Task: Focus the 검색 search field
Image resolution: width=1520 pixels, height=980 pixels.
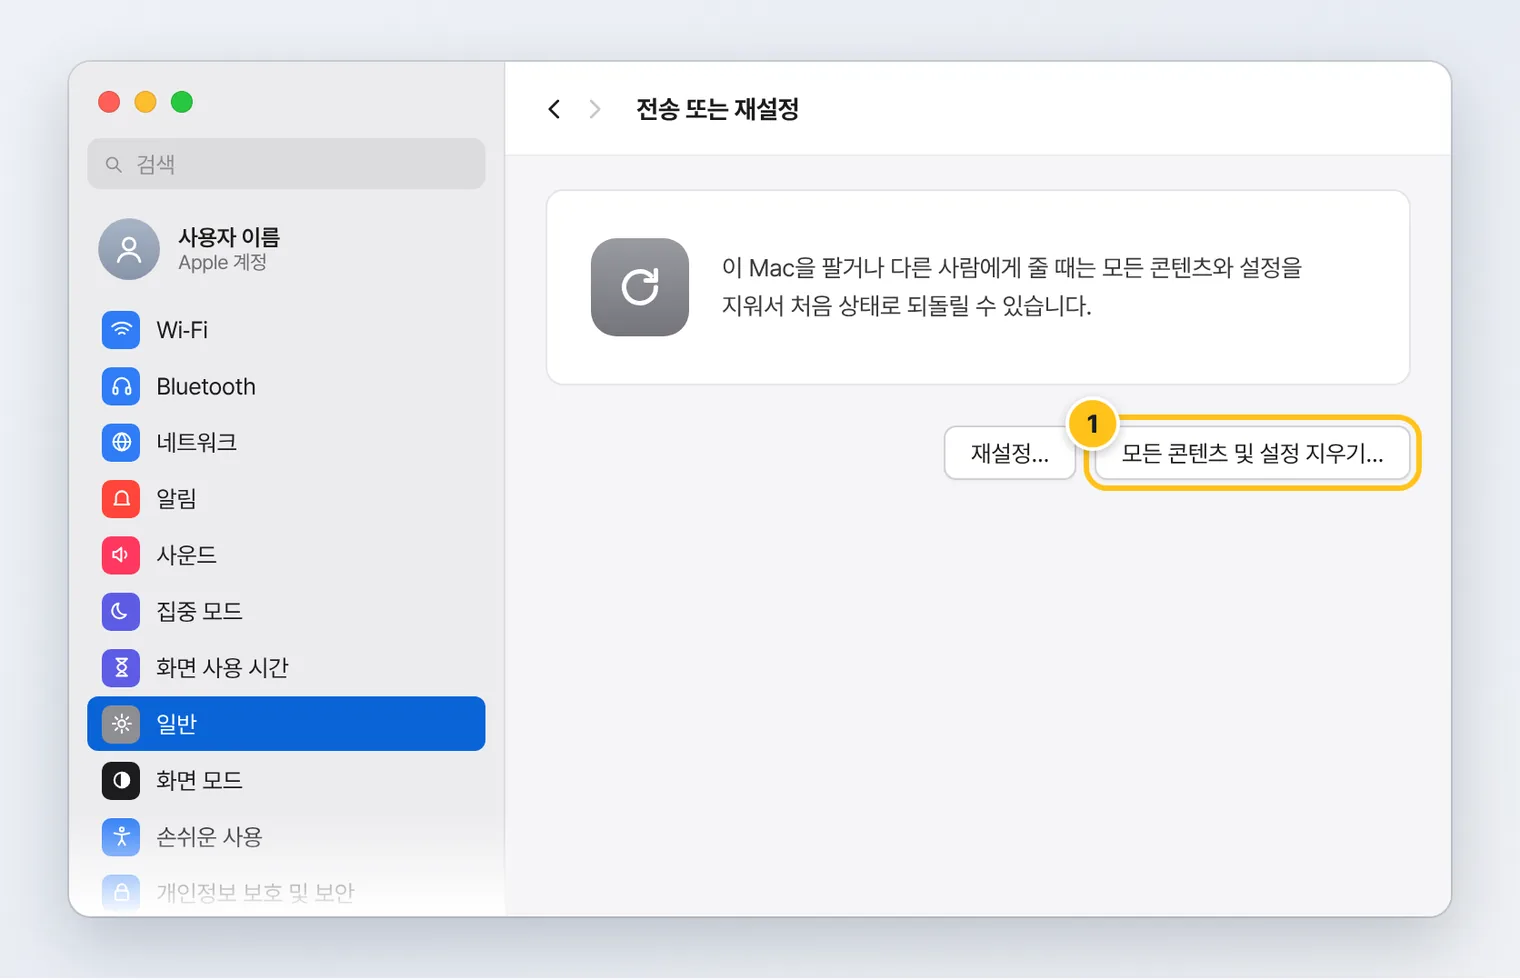Action: point(286,164)
